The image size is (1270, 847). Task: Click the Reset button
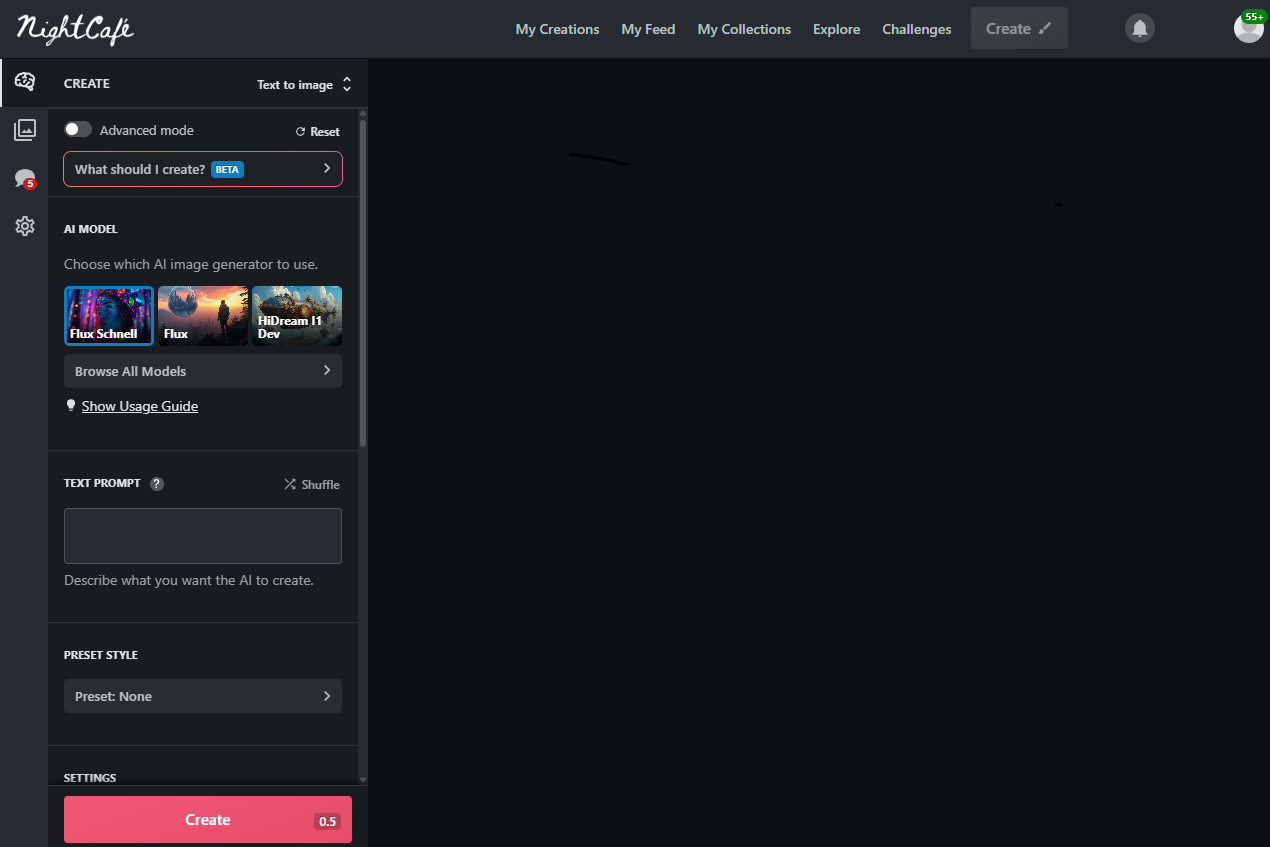[317, 131]
